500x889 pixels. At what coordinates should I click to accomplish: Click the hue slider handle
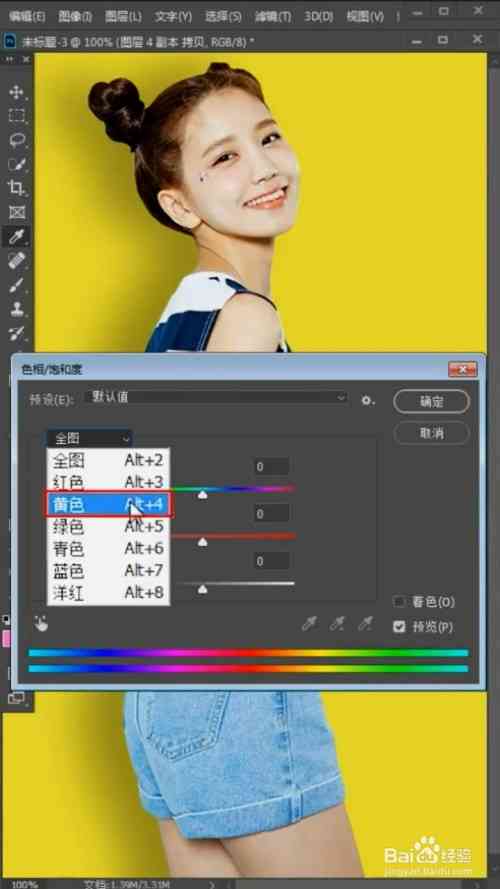[x=202, y=495]
